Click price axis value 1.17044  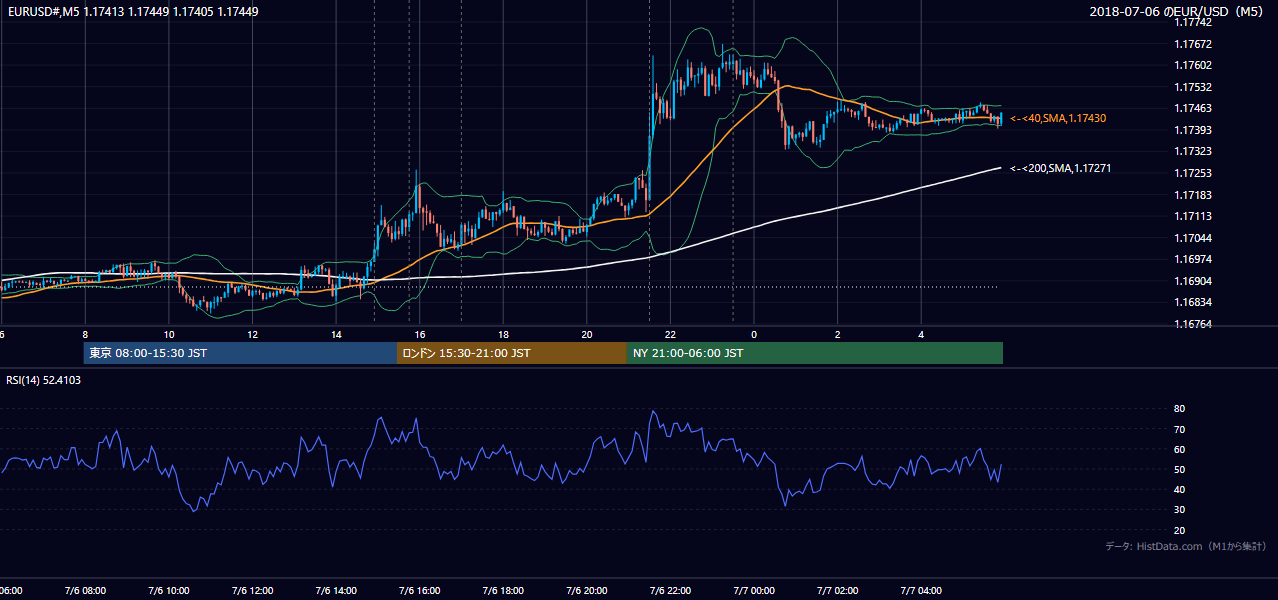tap(1193, 238)
